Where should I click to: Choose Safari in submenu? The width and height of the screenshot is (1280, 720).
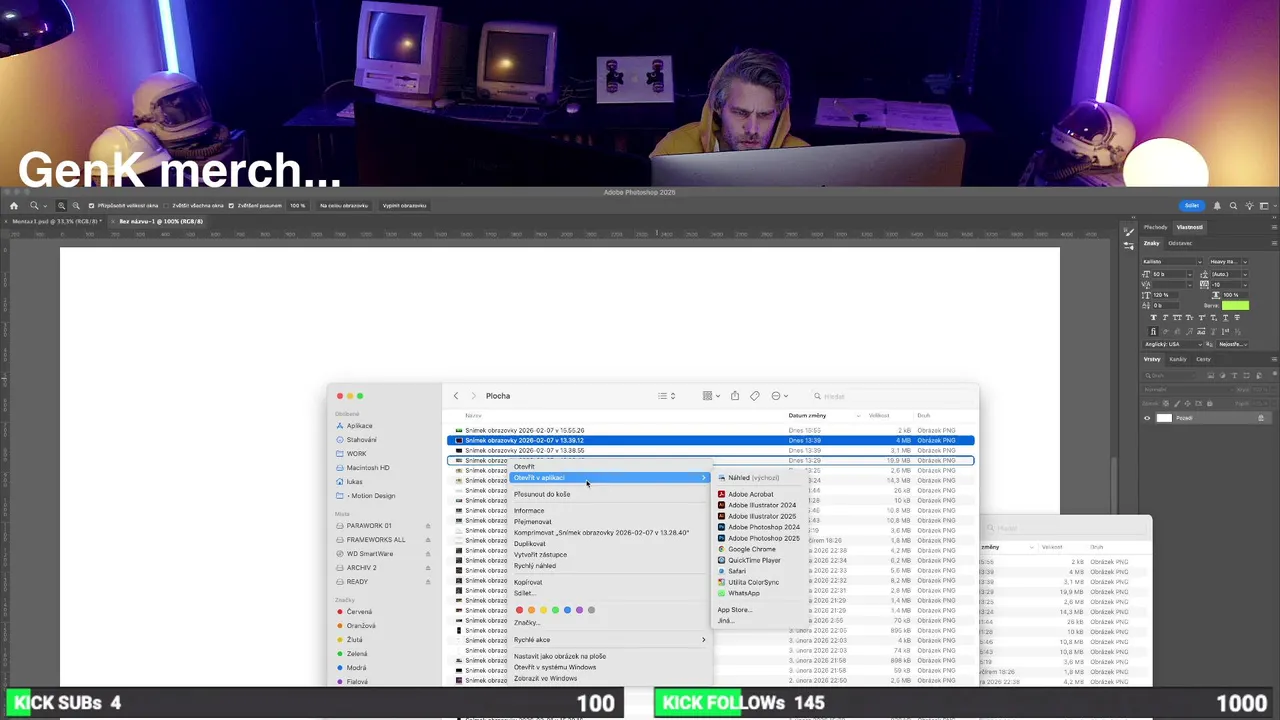pos(737,571)
